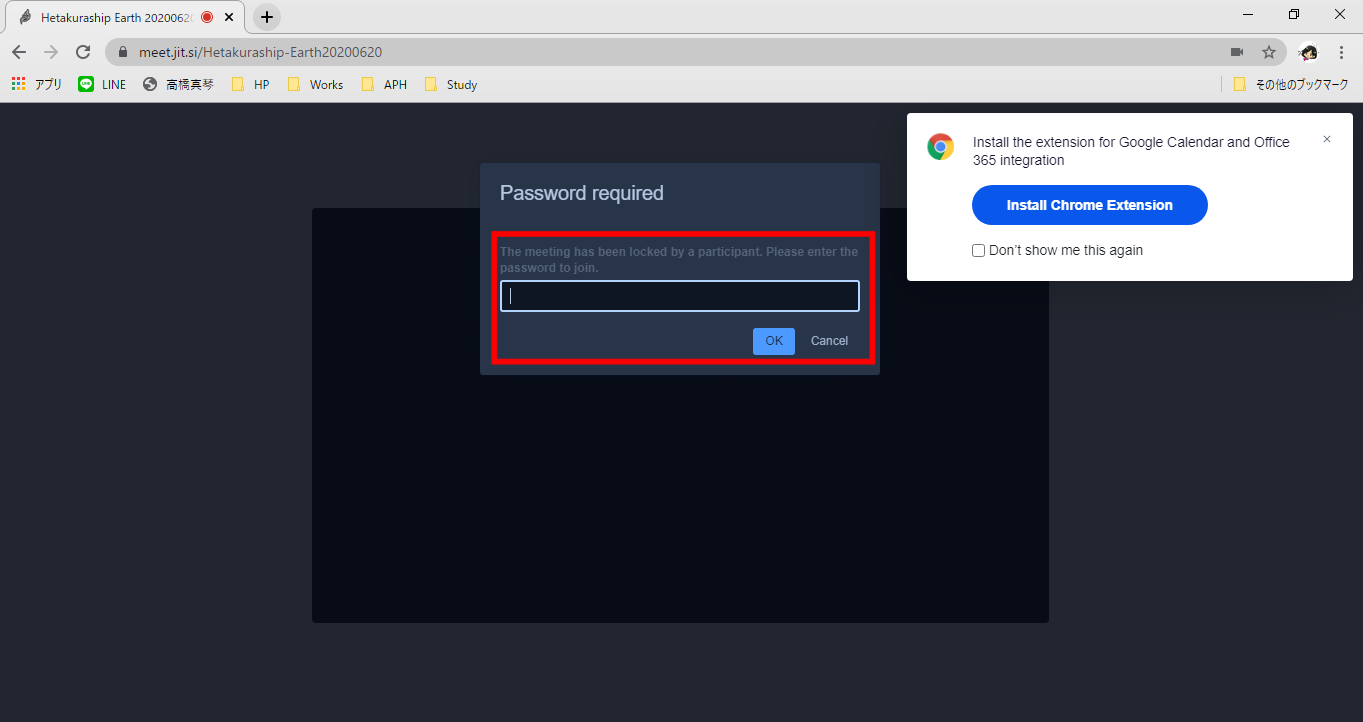The height and width of the screenshot is (722, 1363).
Task: Open the 高橋真琴 bookmark
Action: [178, 85]
